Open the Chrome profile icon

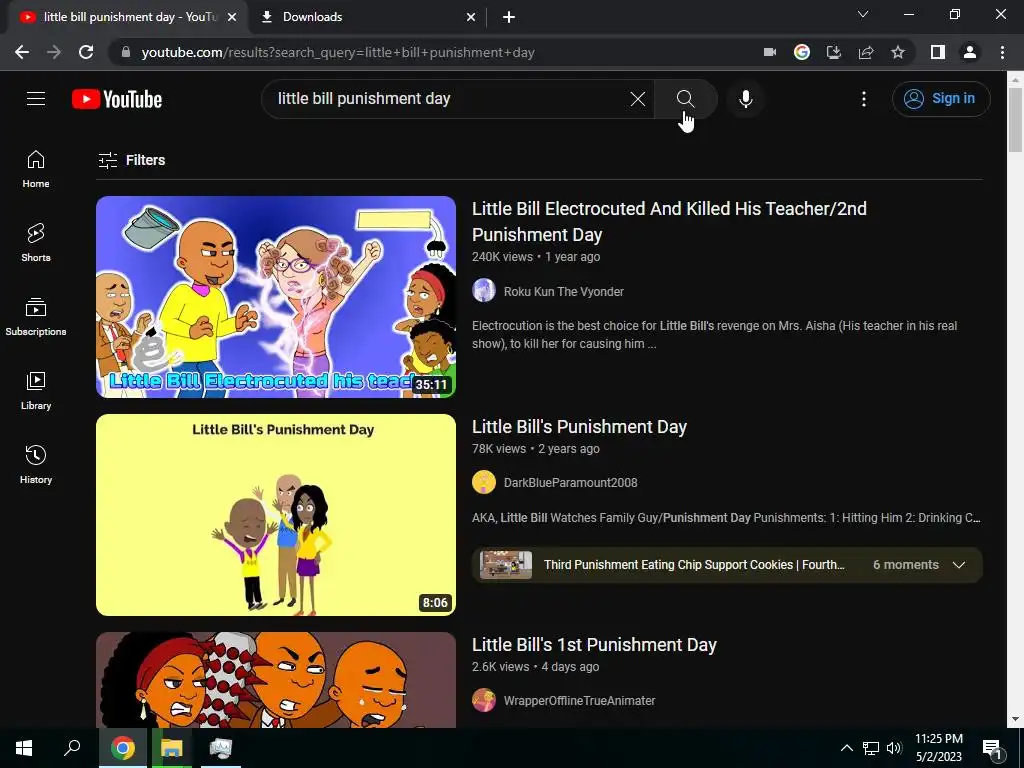[x=970, y=52]
